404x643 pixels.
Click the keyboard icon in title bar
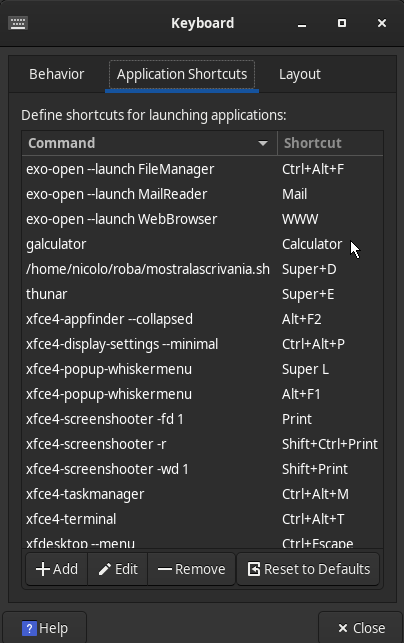click(x=18, y=23)
